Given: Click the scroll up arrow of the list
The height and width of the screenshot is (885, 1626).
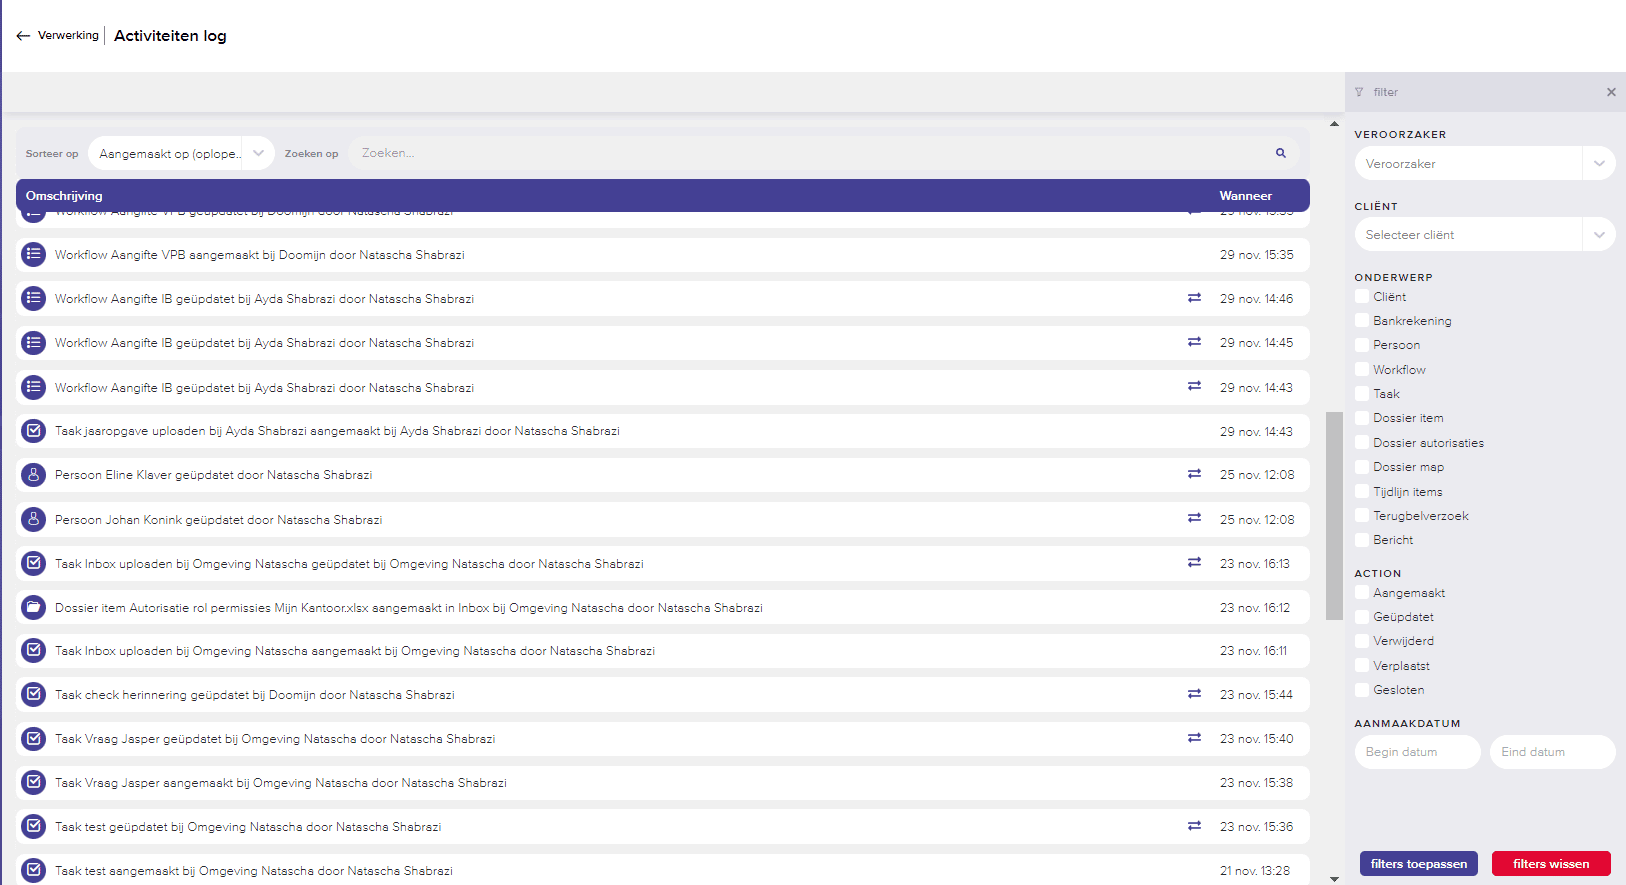Looking at the screenshot, I should coord(1334,124).
